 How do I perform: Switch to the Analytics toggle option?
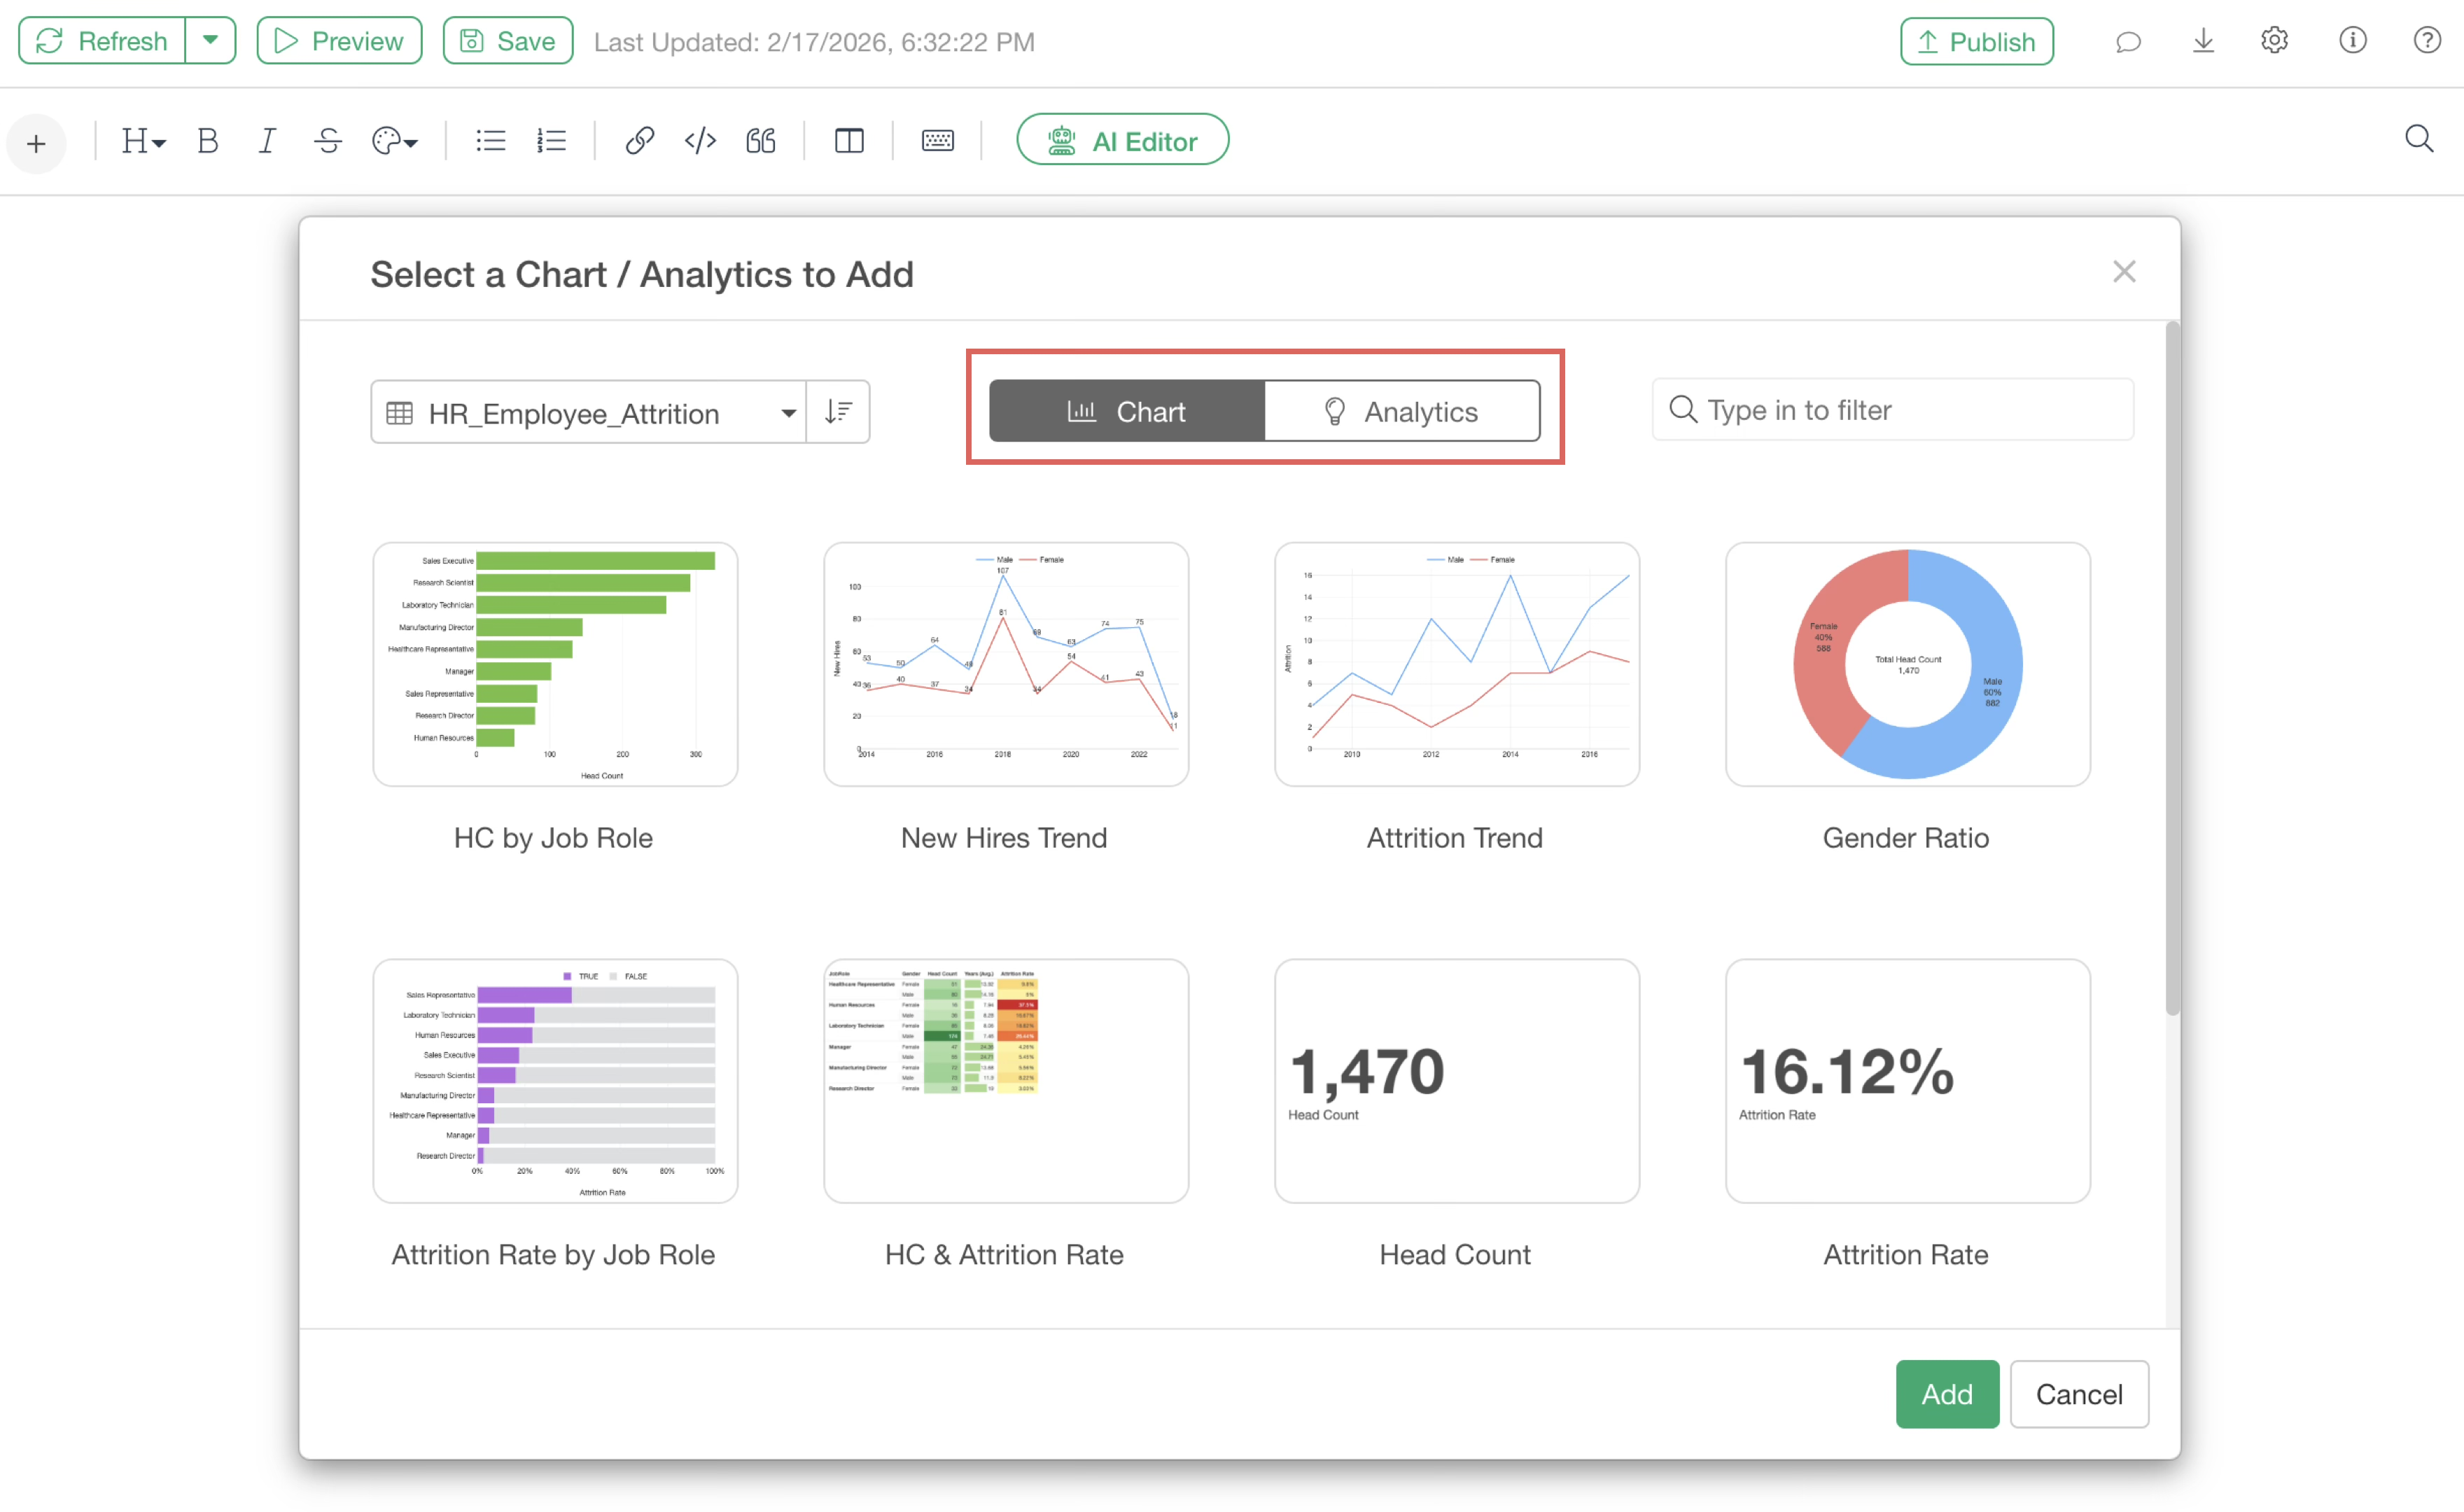tap(1401, 411)
